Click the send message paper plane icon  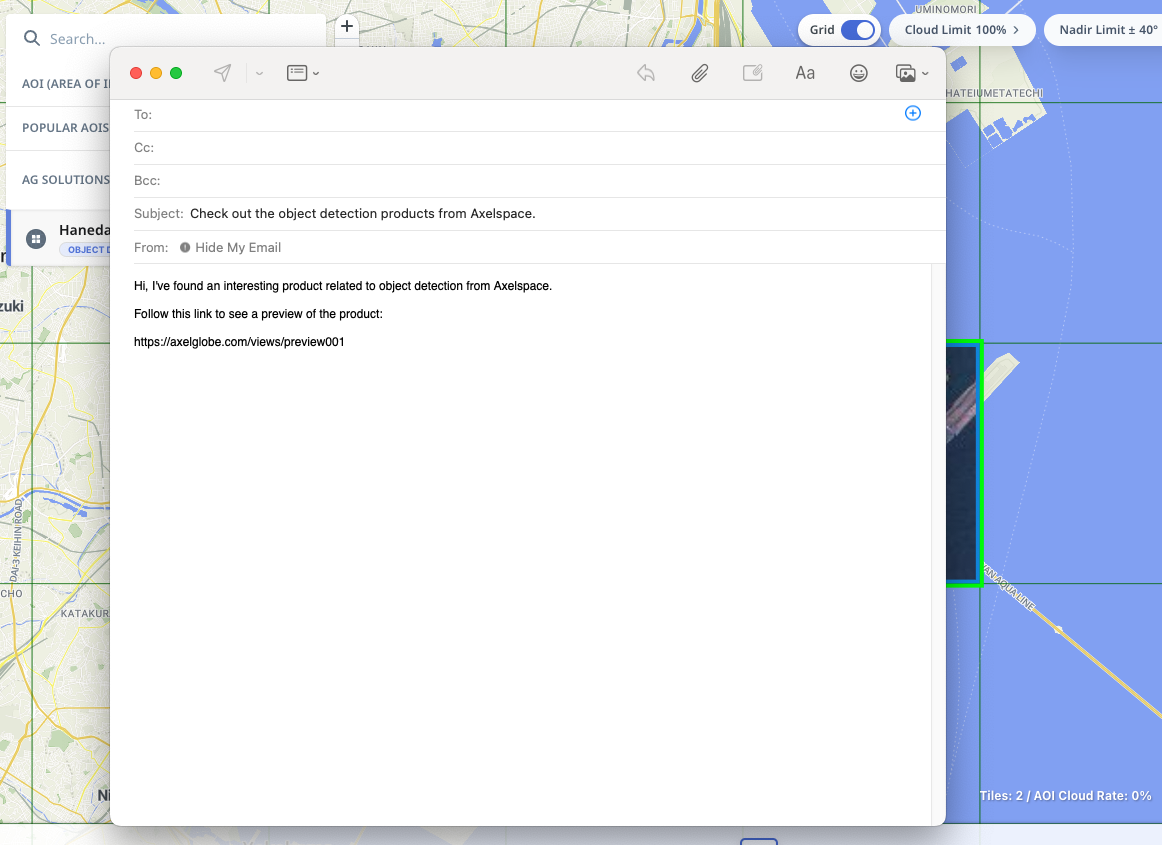(223, 73)
